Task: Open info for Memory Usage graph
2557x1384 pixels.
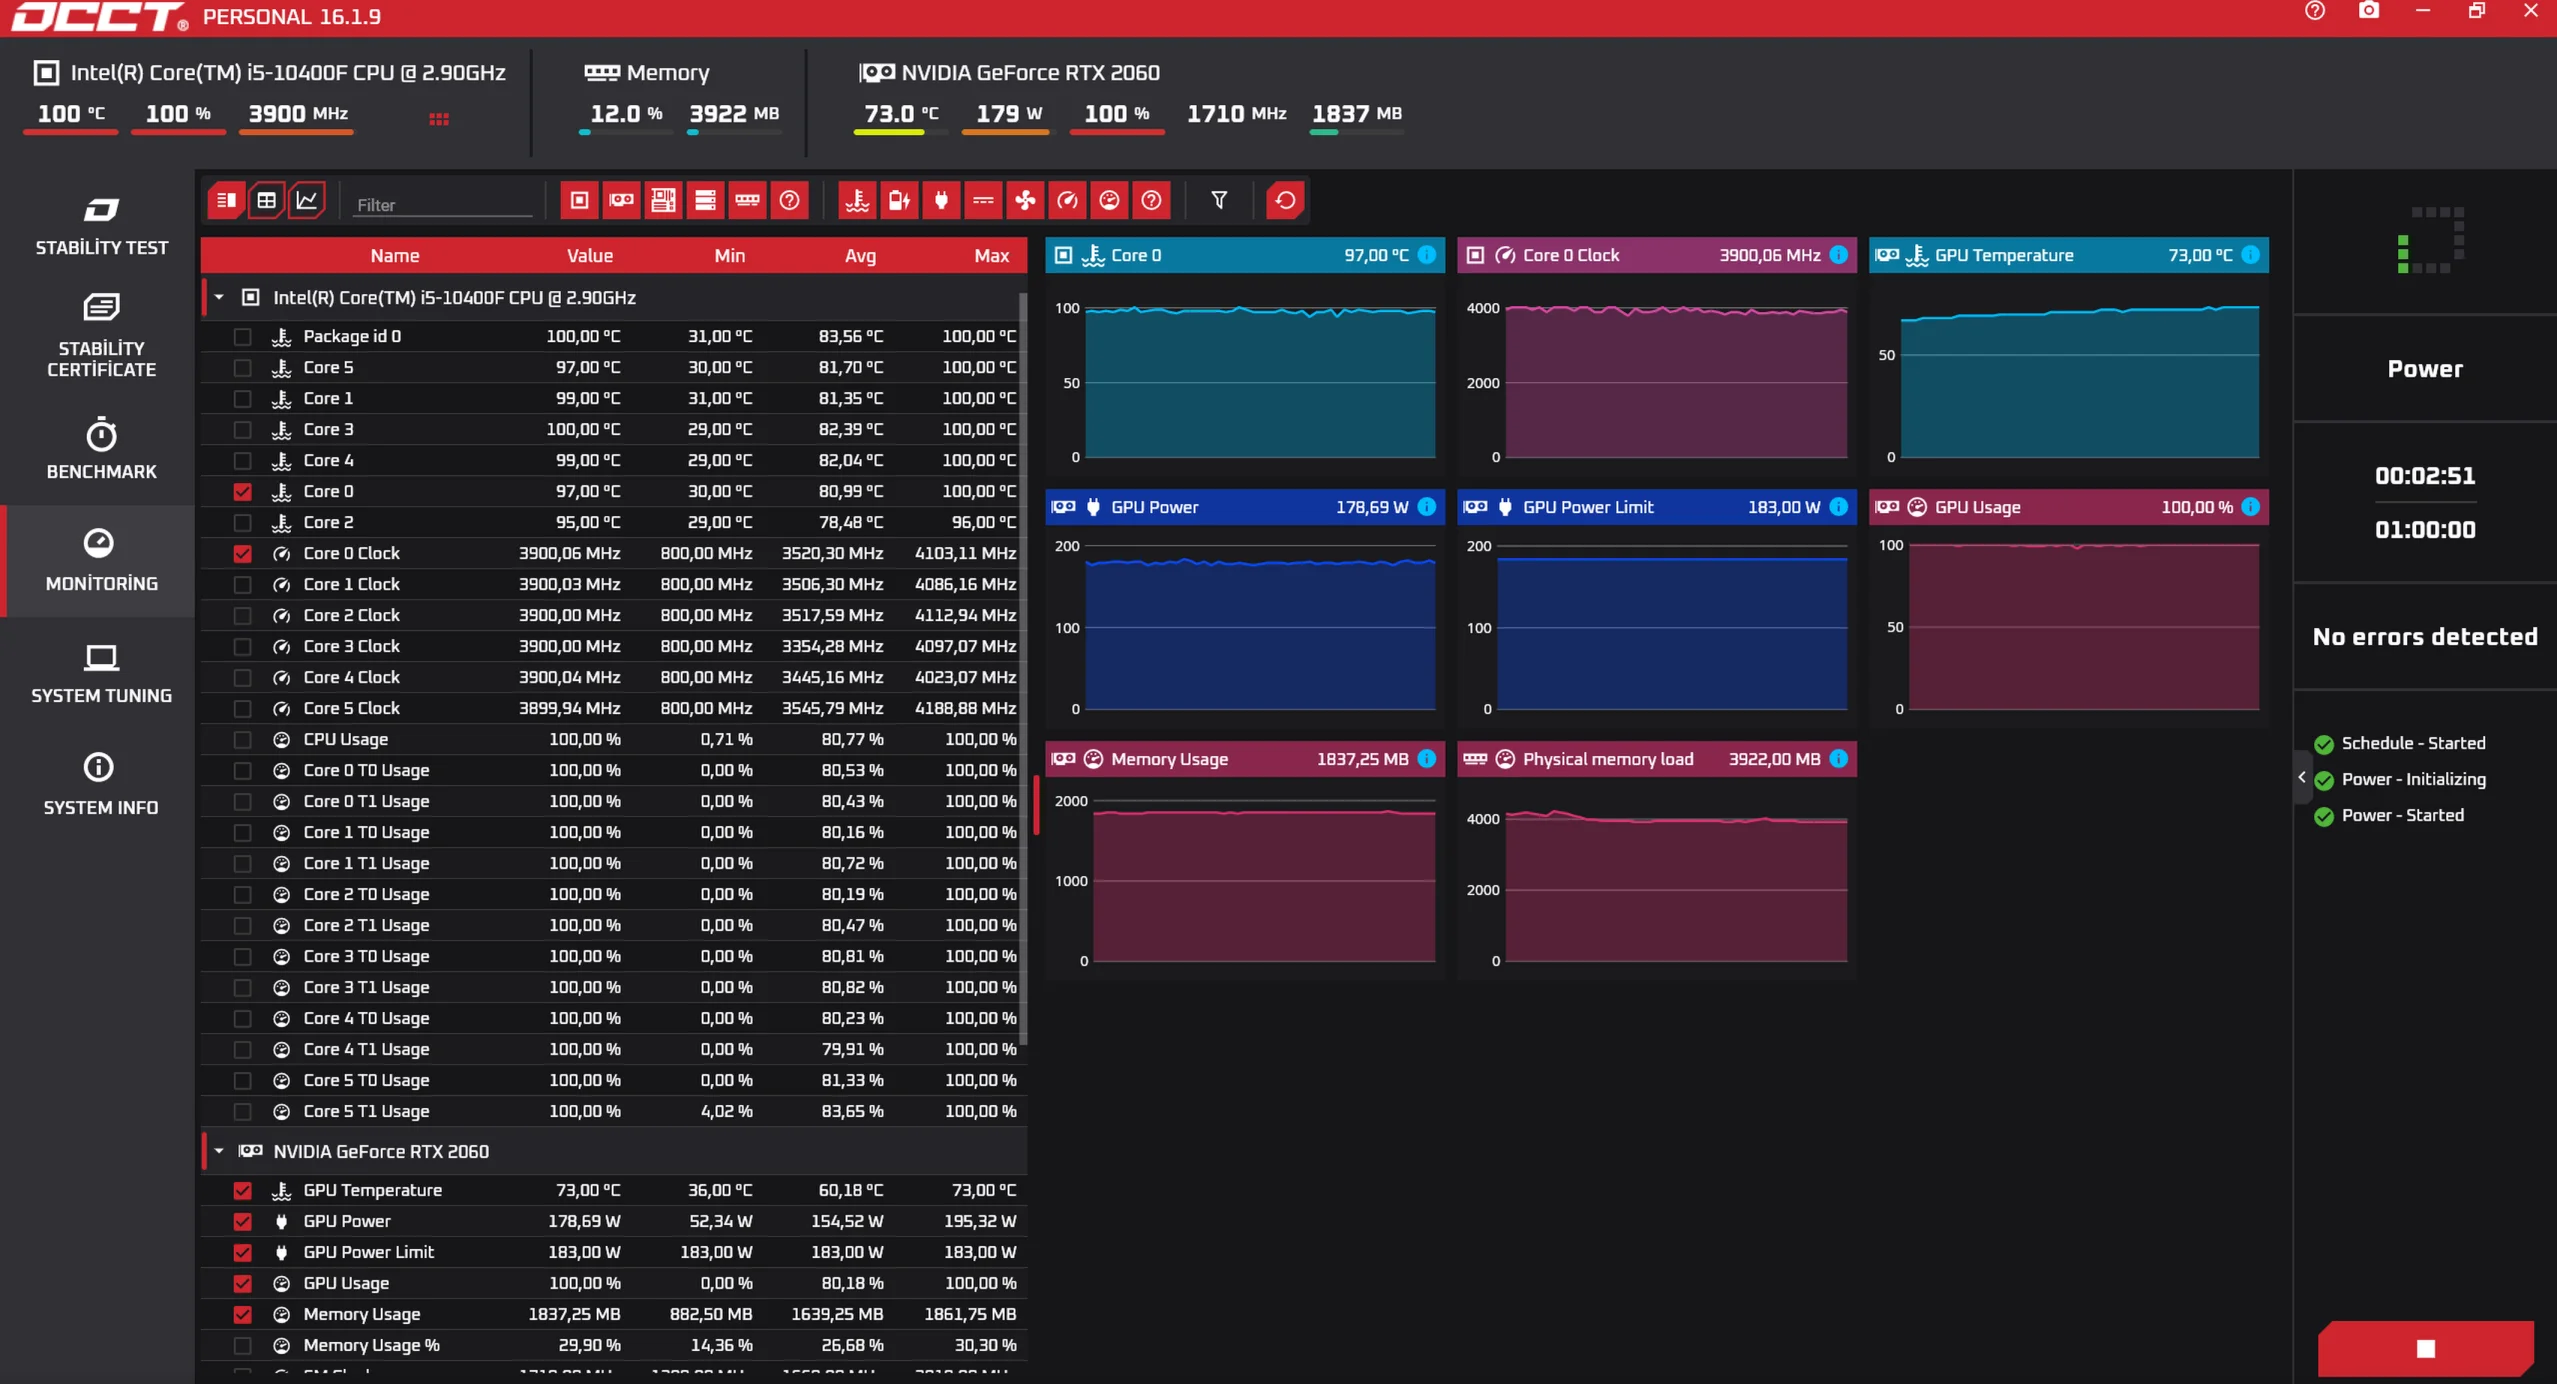Action: tap(1427, 759)
